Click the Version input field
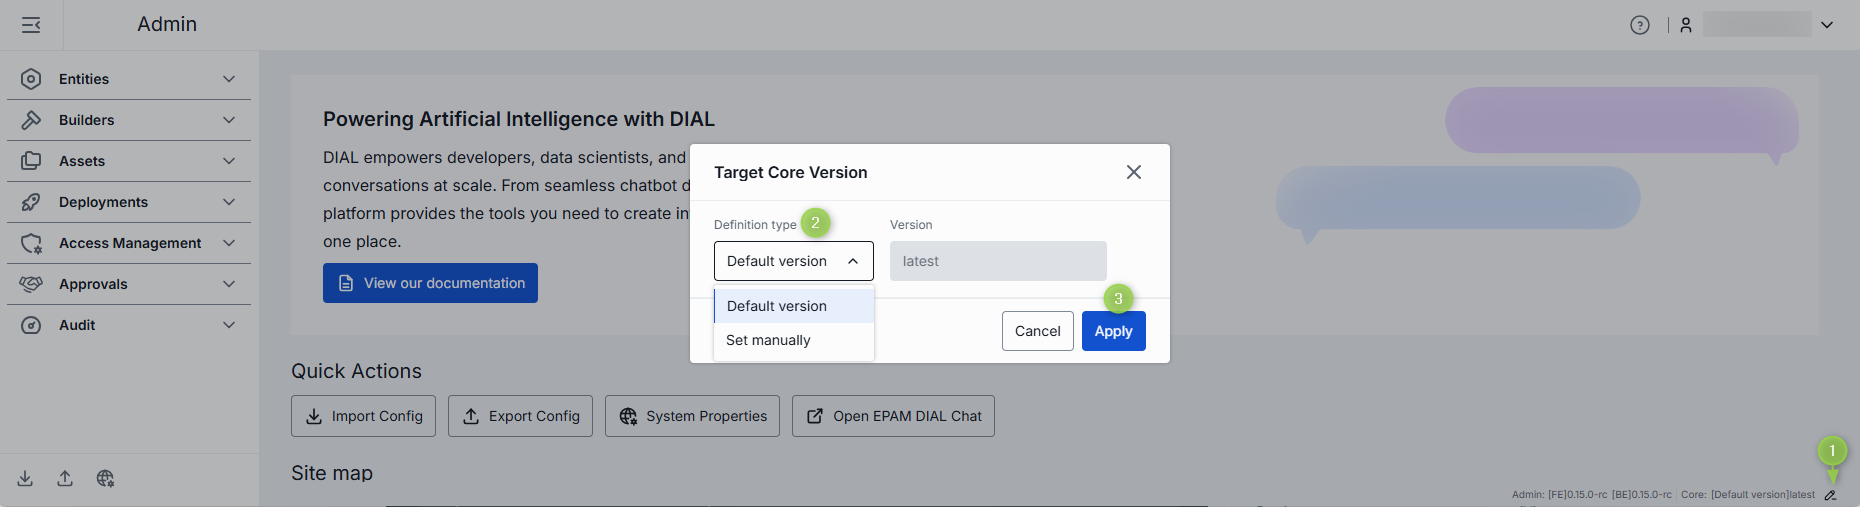 (x=997, y=261)
